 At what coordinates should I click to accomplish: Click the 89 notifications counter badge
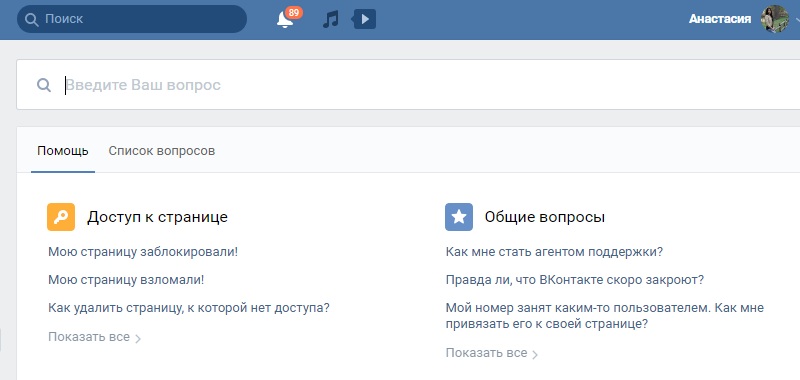pyautogui.click(x=293, y=12)
